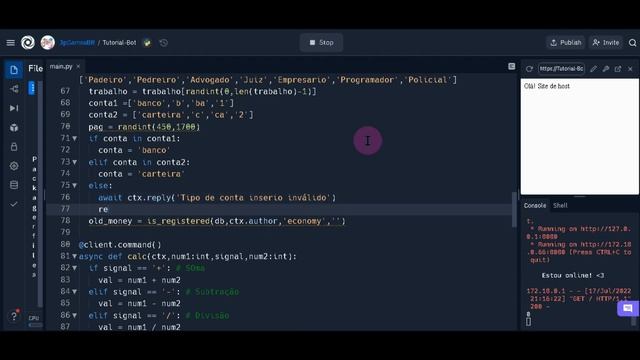The width and height of the screenshot is (640, 360).
Task: Click line number 79 in the gutter
Action: click(x=65, y=232)
